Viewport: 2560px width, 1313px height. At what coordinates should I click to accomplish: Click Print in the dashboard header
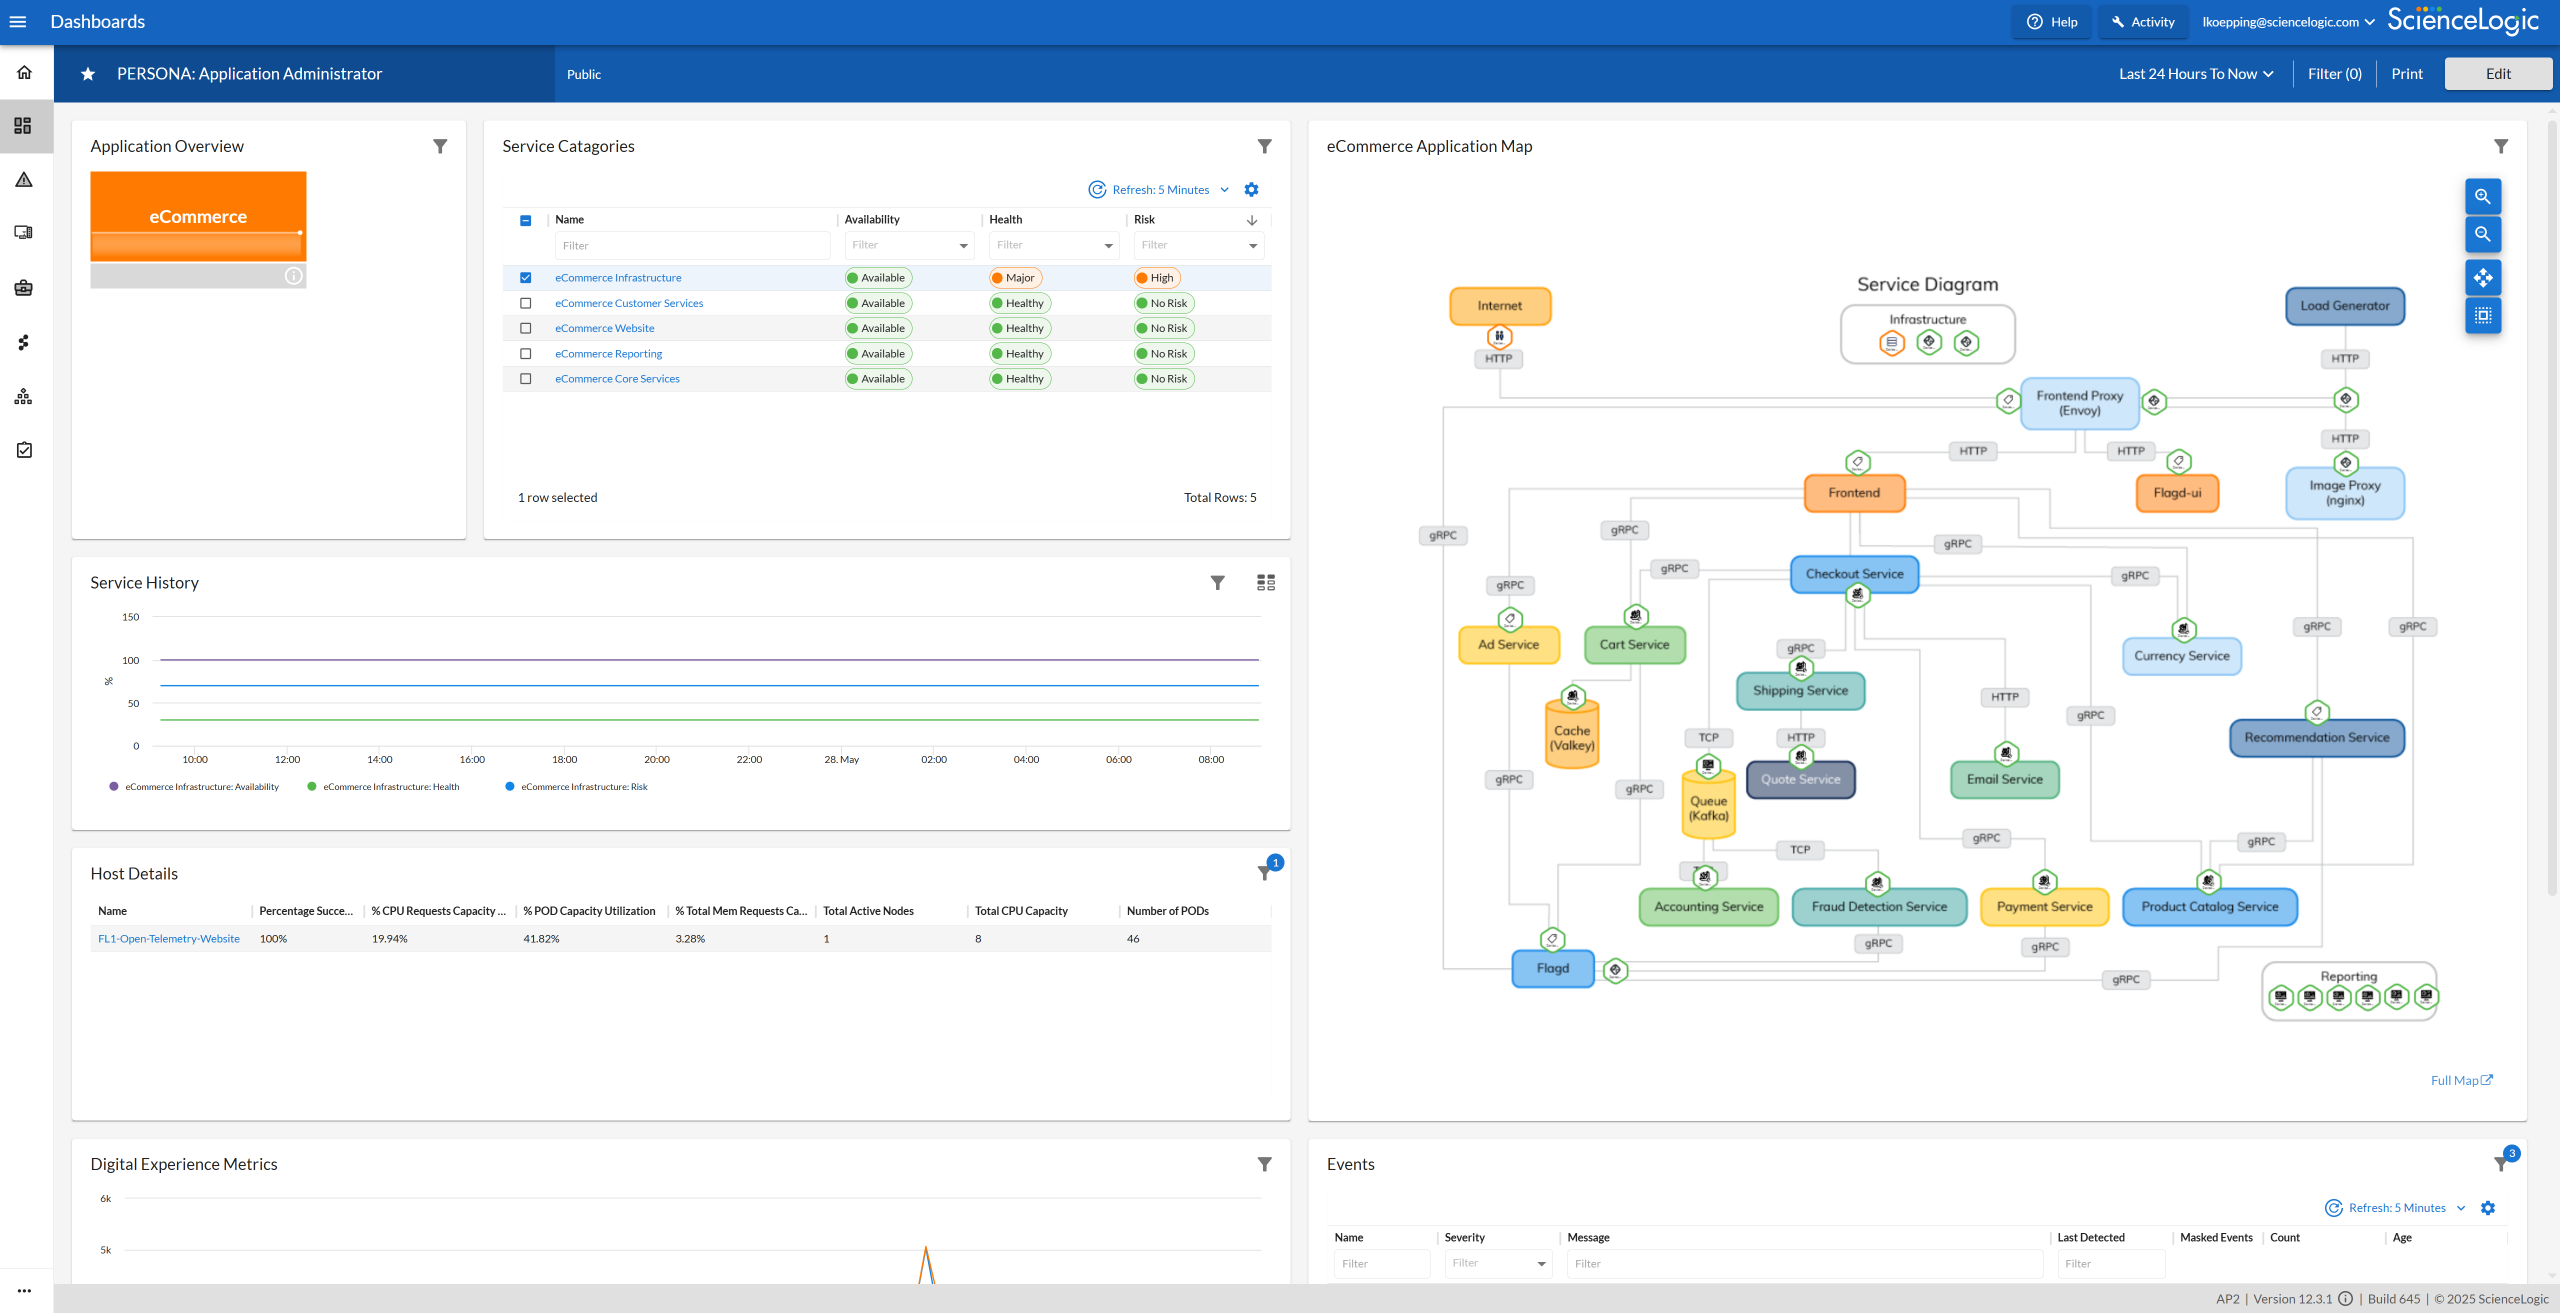coord(2407,74)
